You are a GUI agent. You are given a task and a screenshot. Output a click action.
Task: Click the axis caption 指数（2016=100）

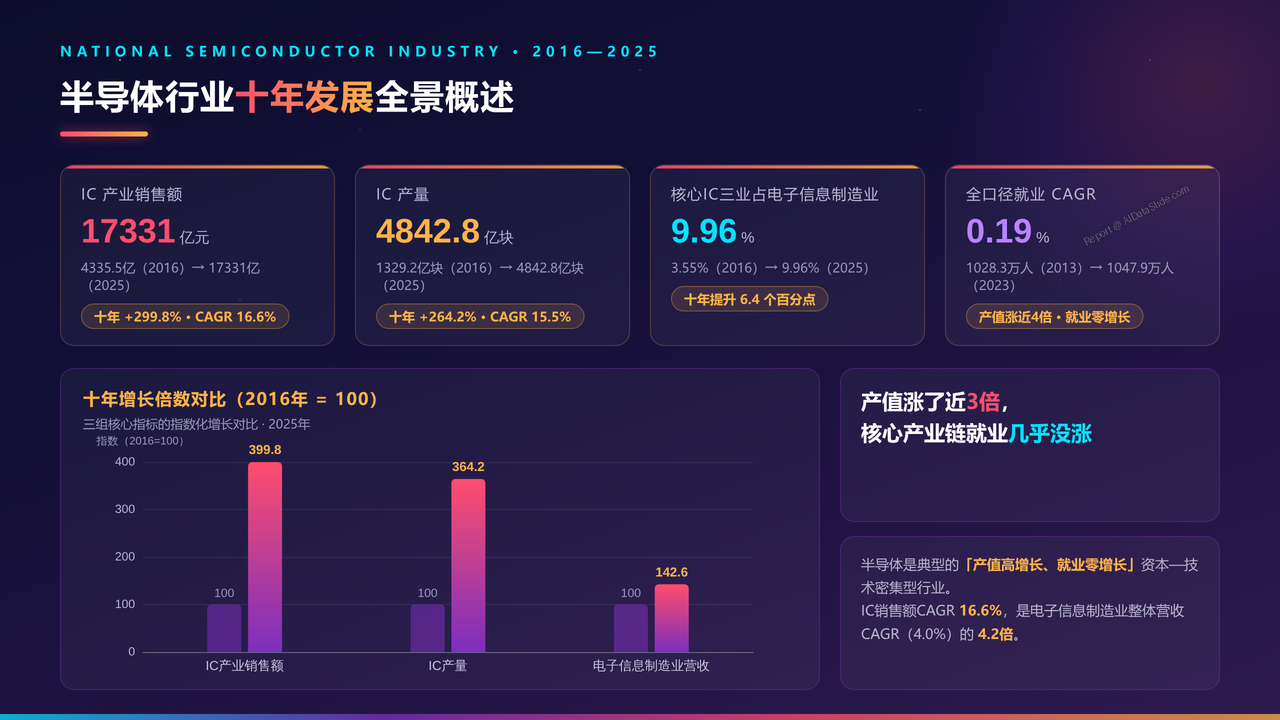point(140,441)
